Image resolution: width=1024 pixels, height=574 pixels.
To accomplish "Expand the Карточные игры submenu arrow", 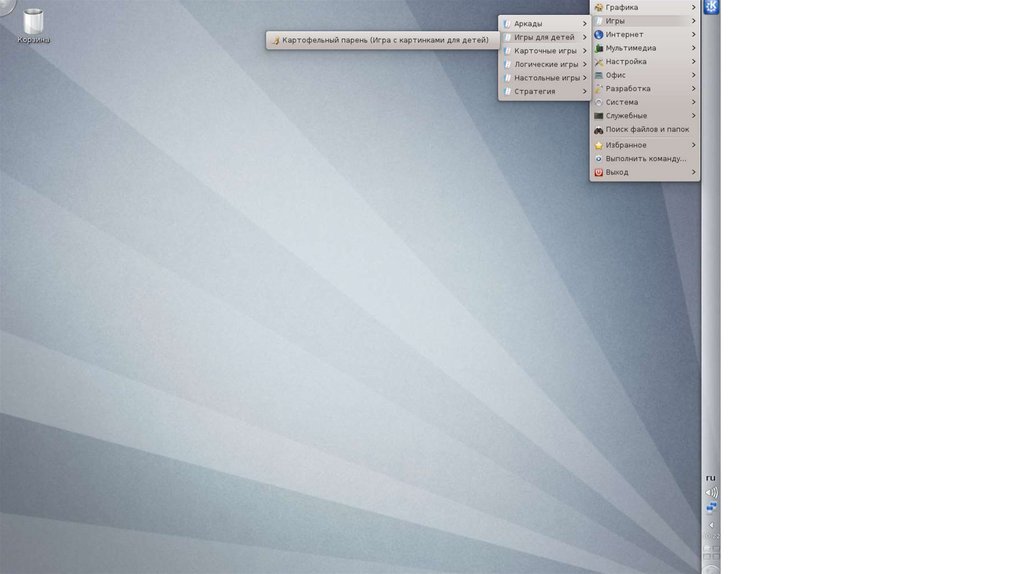I will coord(584,51).
